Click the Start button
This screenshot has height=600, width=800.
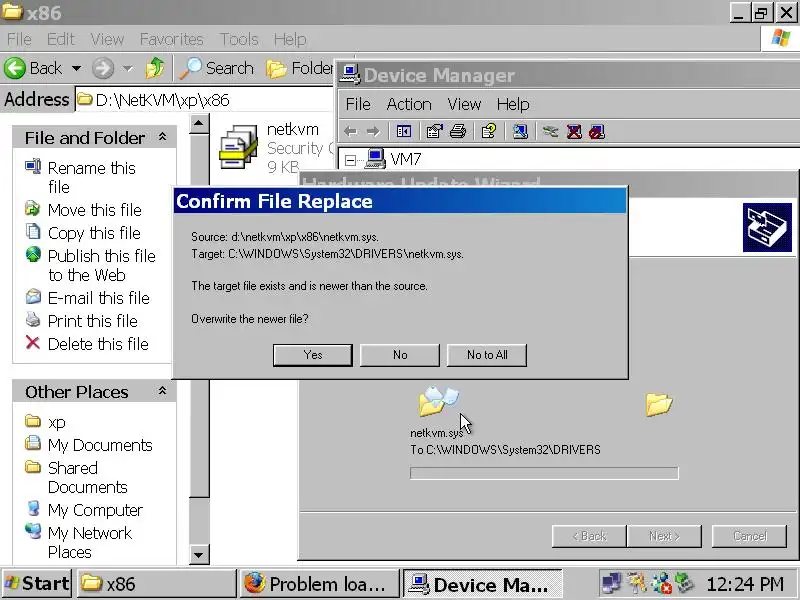[x=36, y=584]
